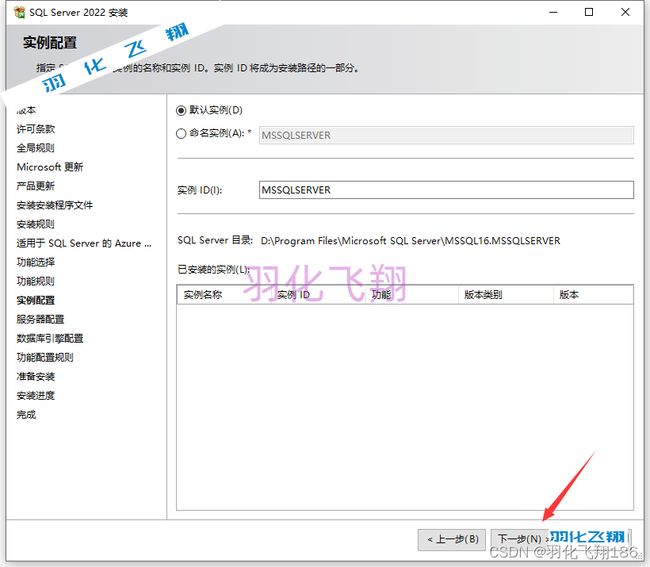Select the 命名实例(A) radio button
The height and width of the screenshot is (567, 650).
click(181, 133)
